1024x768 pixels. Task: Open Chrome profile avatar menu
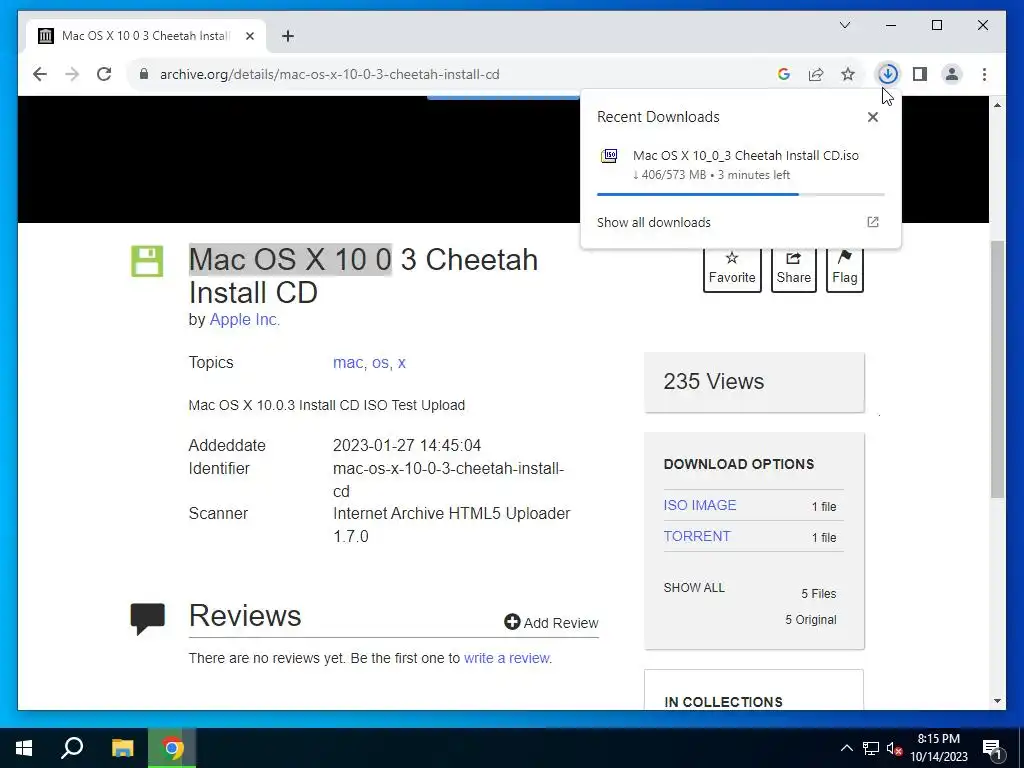coord(952,74)
